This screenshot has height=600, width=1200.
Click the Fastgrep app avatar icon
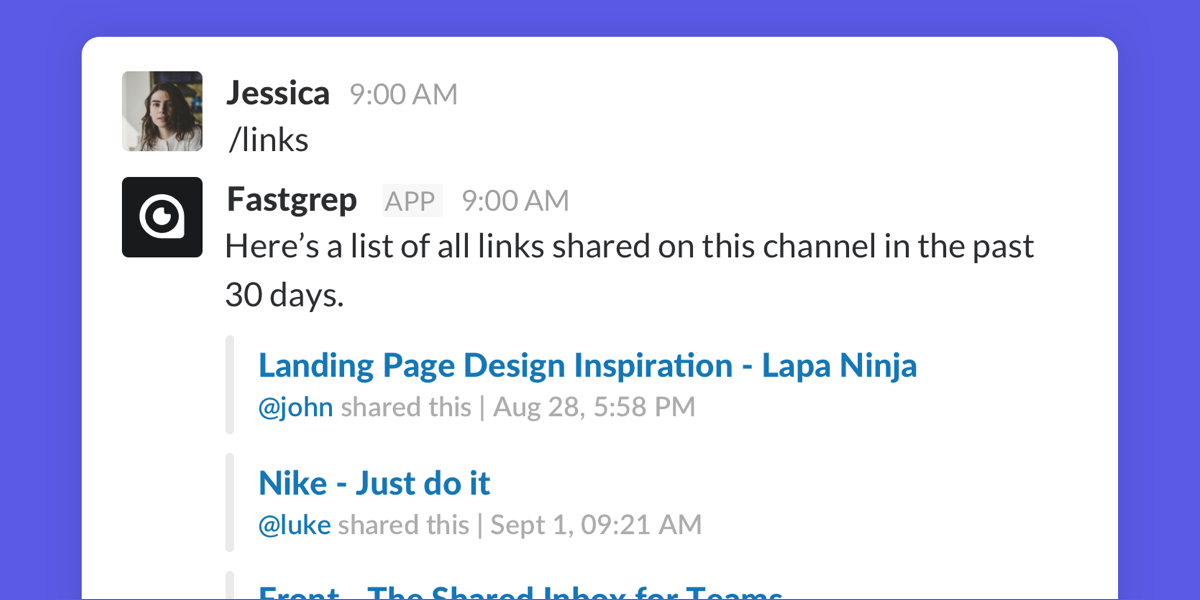(162, 217)
